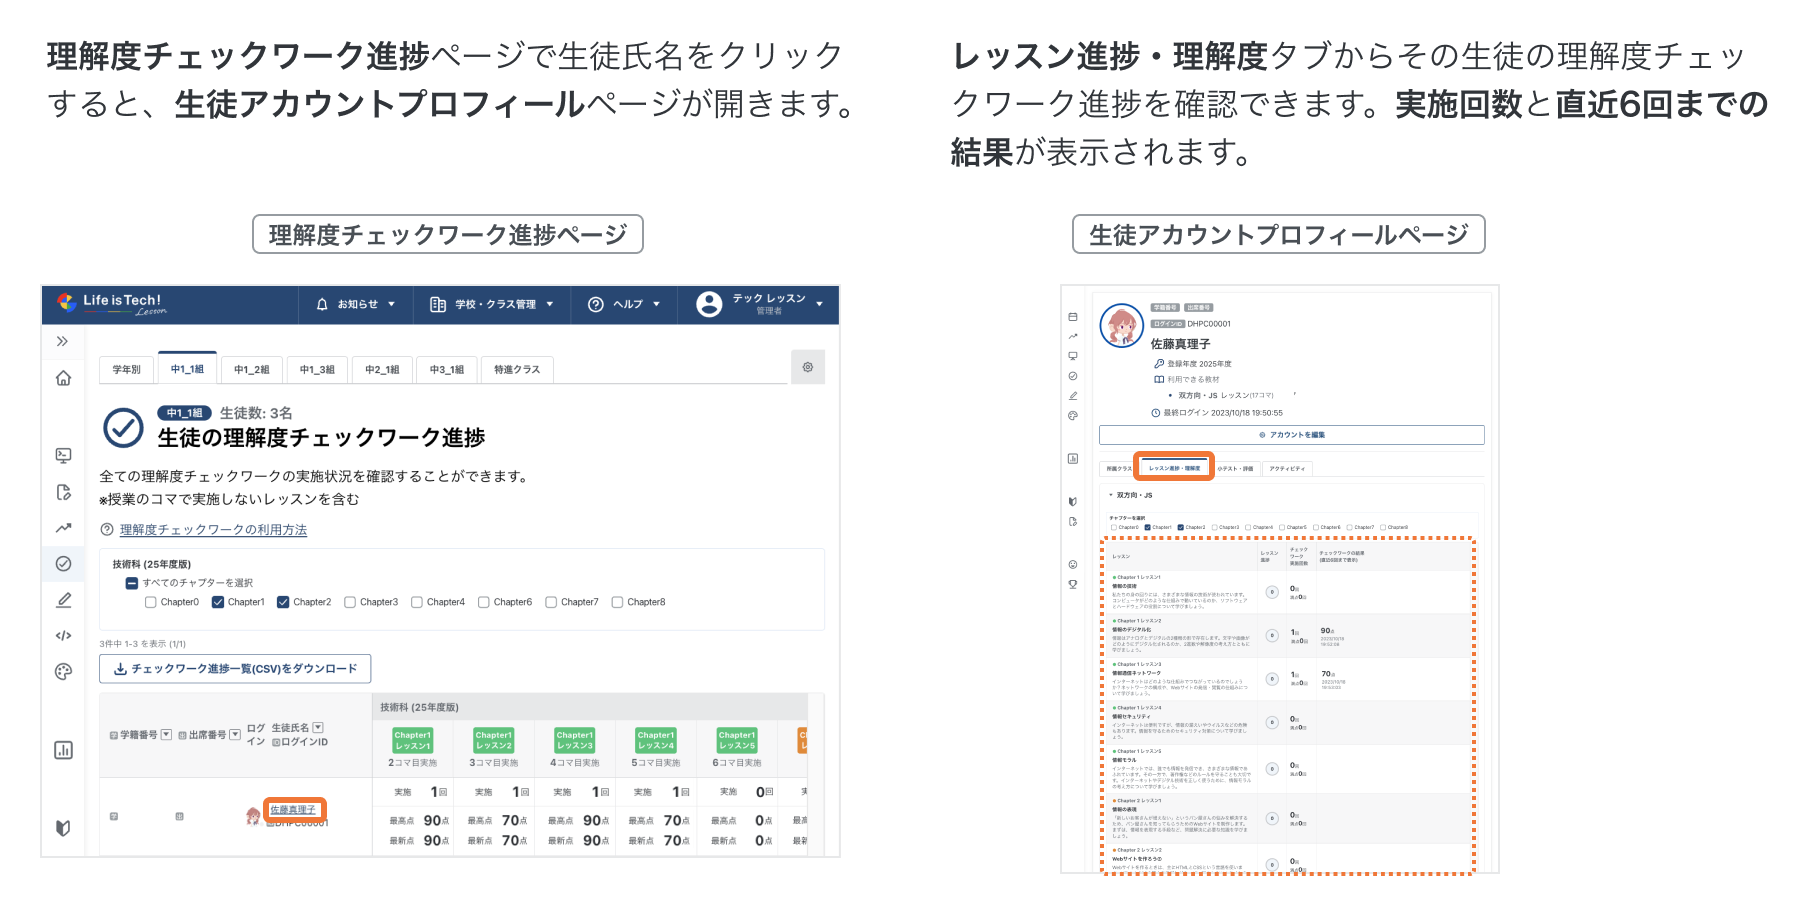
Task: Select the レッスン進捗・理解度 tab
Action: click(x=1174, y=468)
